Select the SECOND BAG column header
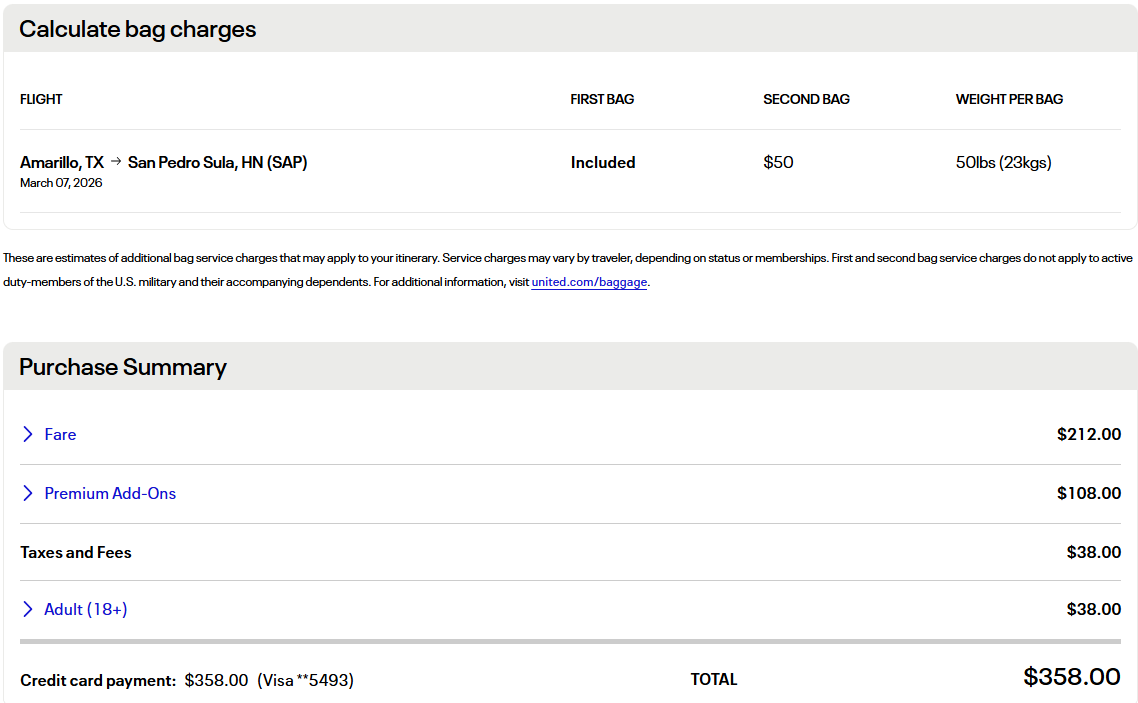 pos(806,99)
